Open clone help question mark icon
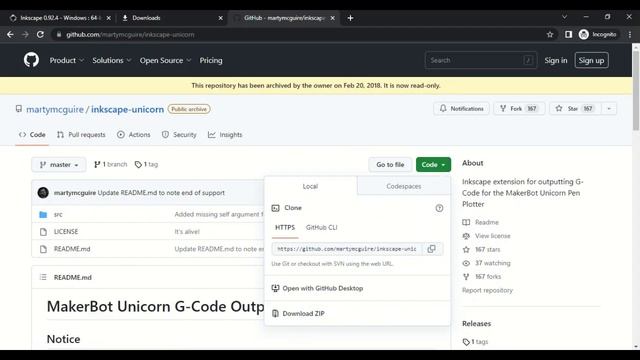Image resolution: width=640 pixels, height=360 pixels. click(x=439, y=208)
